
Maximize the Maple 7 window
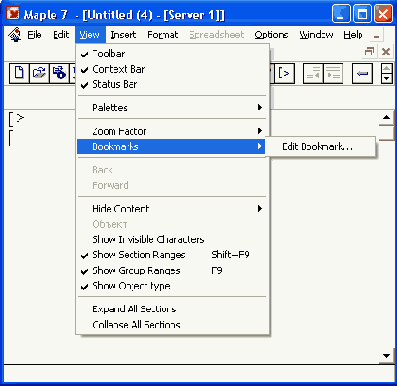click(362, 15)
